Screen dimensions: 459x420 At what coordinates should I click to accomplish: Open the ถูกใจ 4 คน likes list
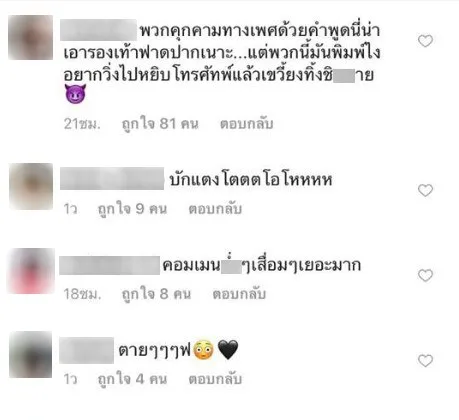(x=132, y=379)
